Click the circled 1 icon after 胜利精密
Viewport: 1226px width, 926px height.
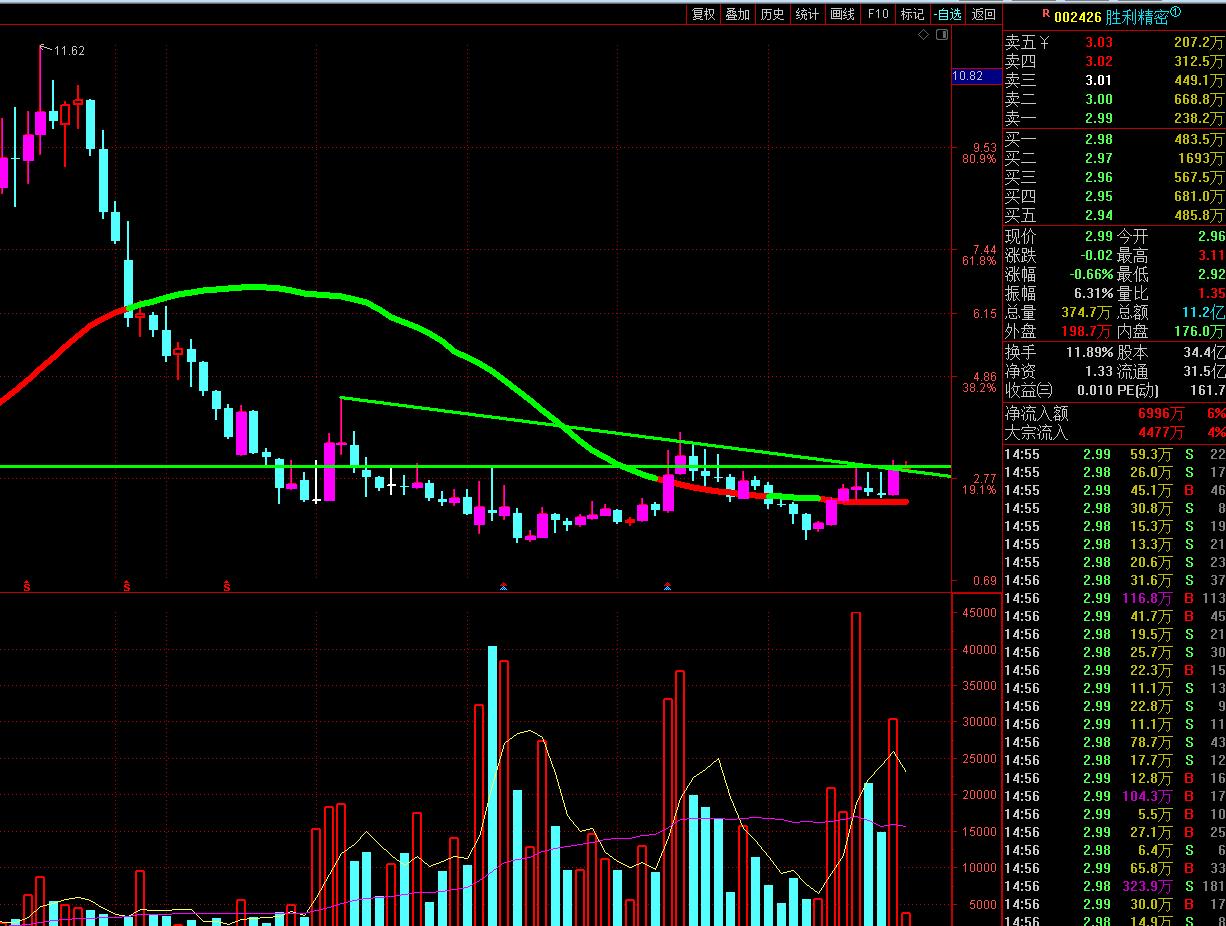[x=1176, y=13]
